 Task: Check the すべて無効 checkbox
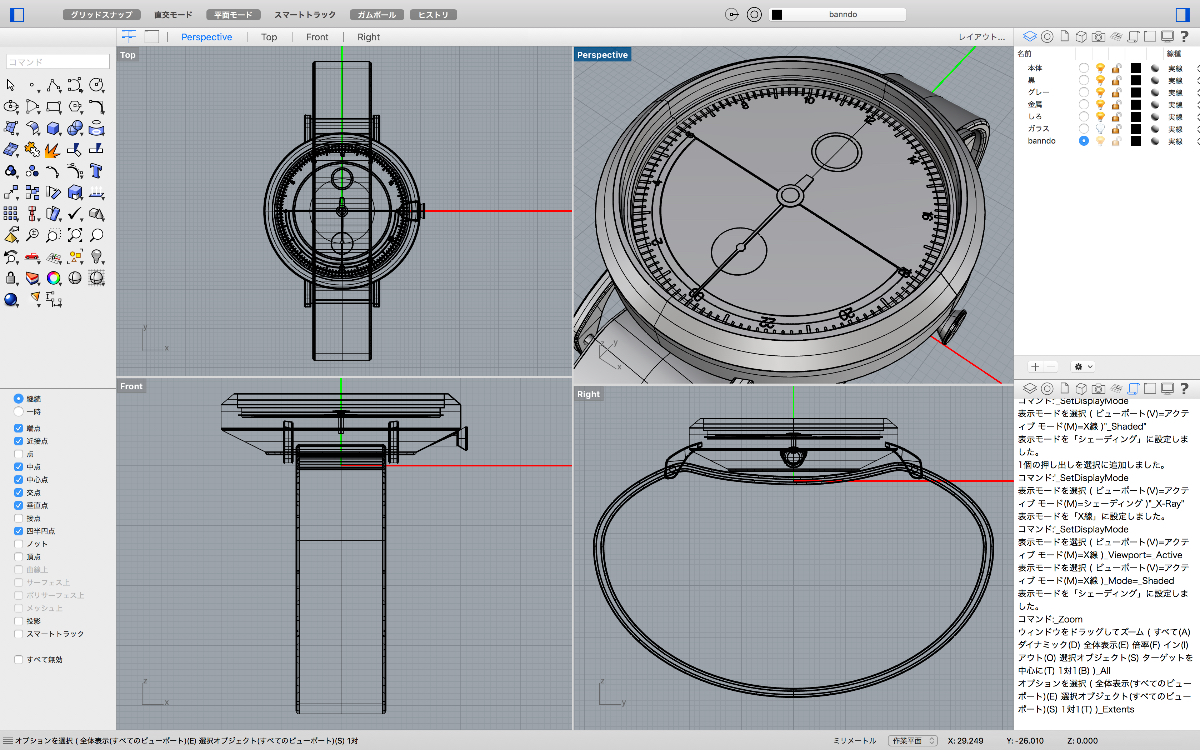(19, 660)
